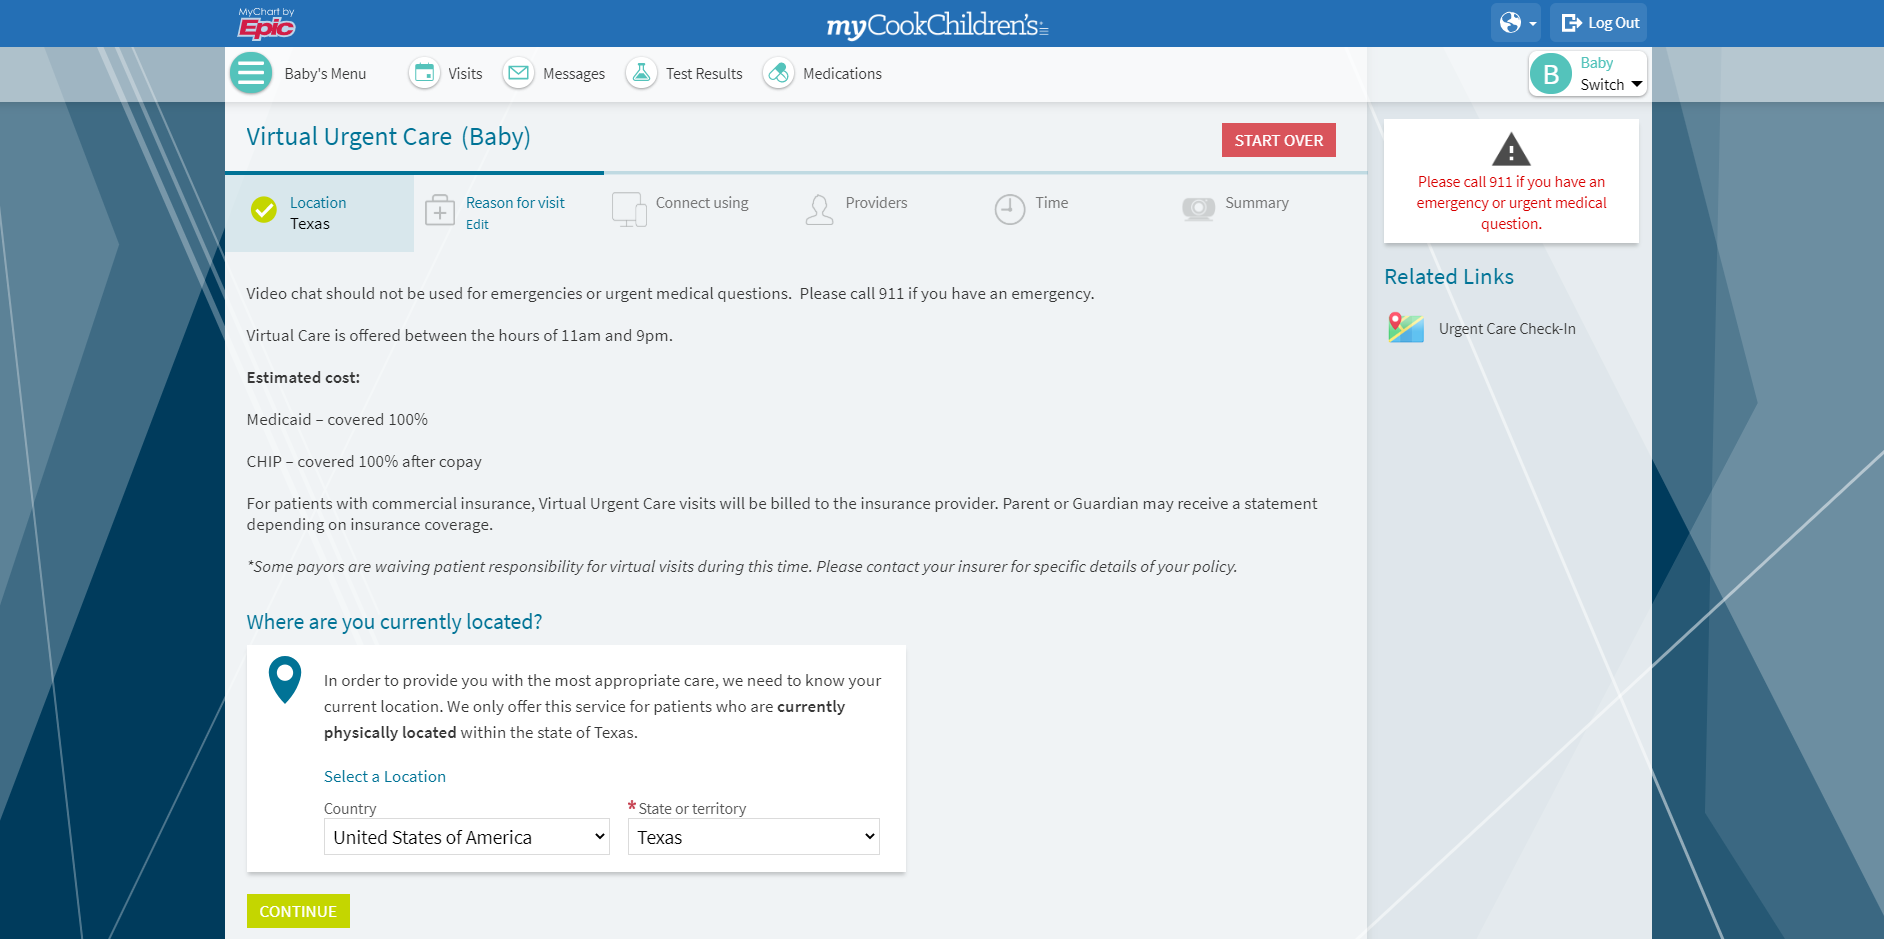Open the globe language dropdown

coord(1516,23)
